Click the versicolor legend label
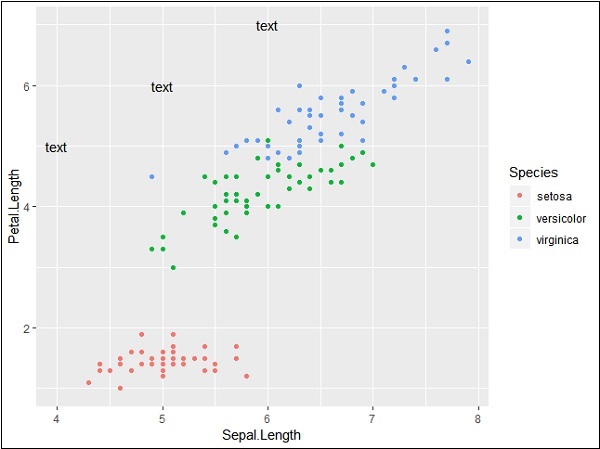The height and width of the screenshot is (449, 600). tap(561, 218)
